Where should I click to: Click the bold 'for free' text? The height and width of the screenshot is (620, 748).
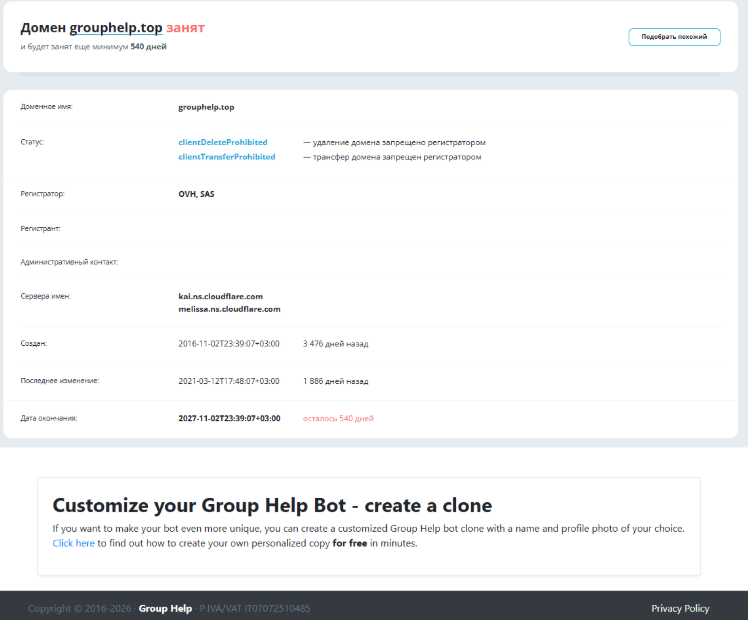click(x=350, y=543)
